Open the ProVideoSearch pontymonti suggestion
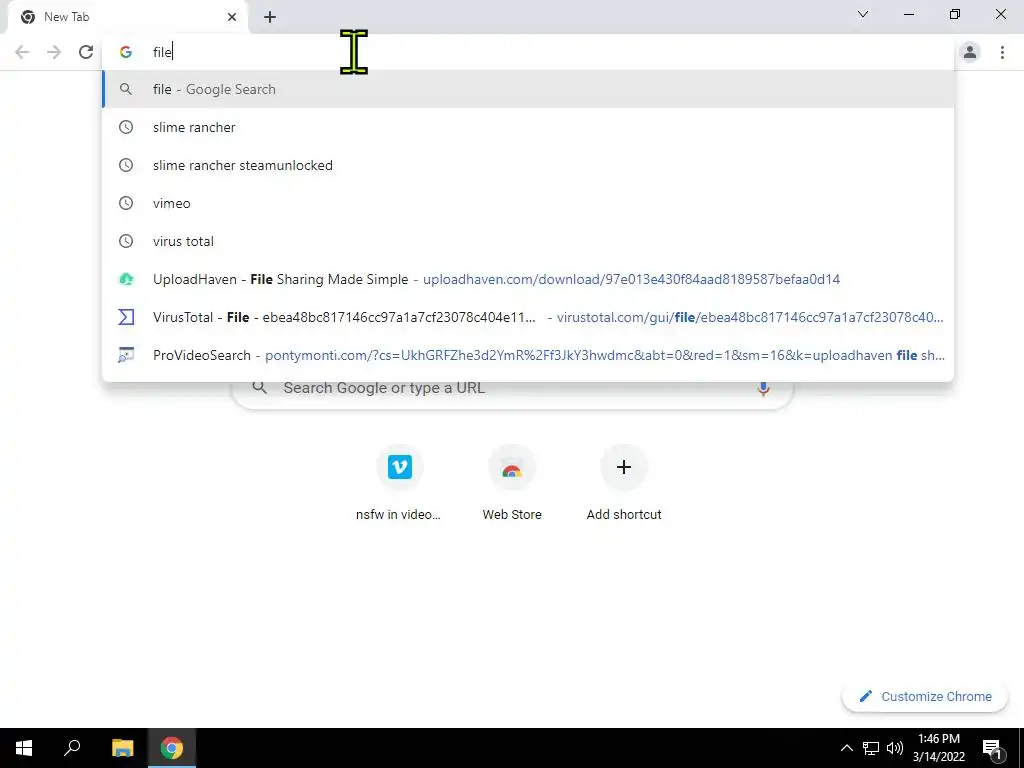The width and height of the screenshot is (1024, 768). click(528, 355)
